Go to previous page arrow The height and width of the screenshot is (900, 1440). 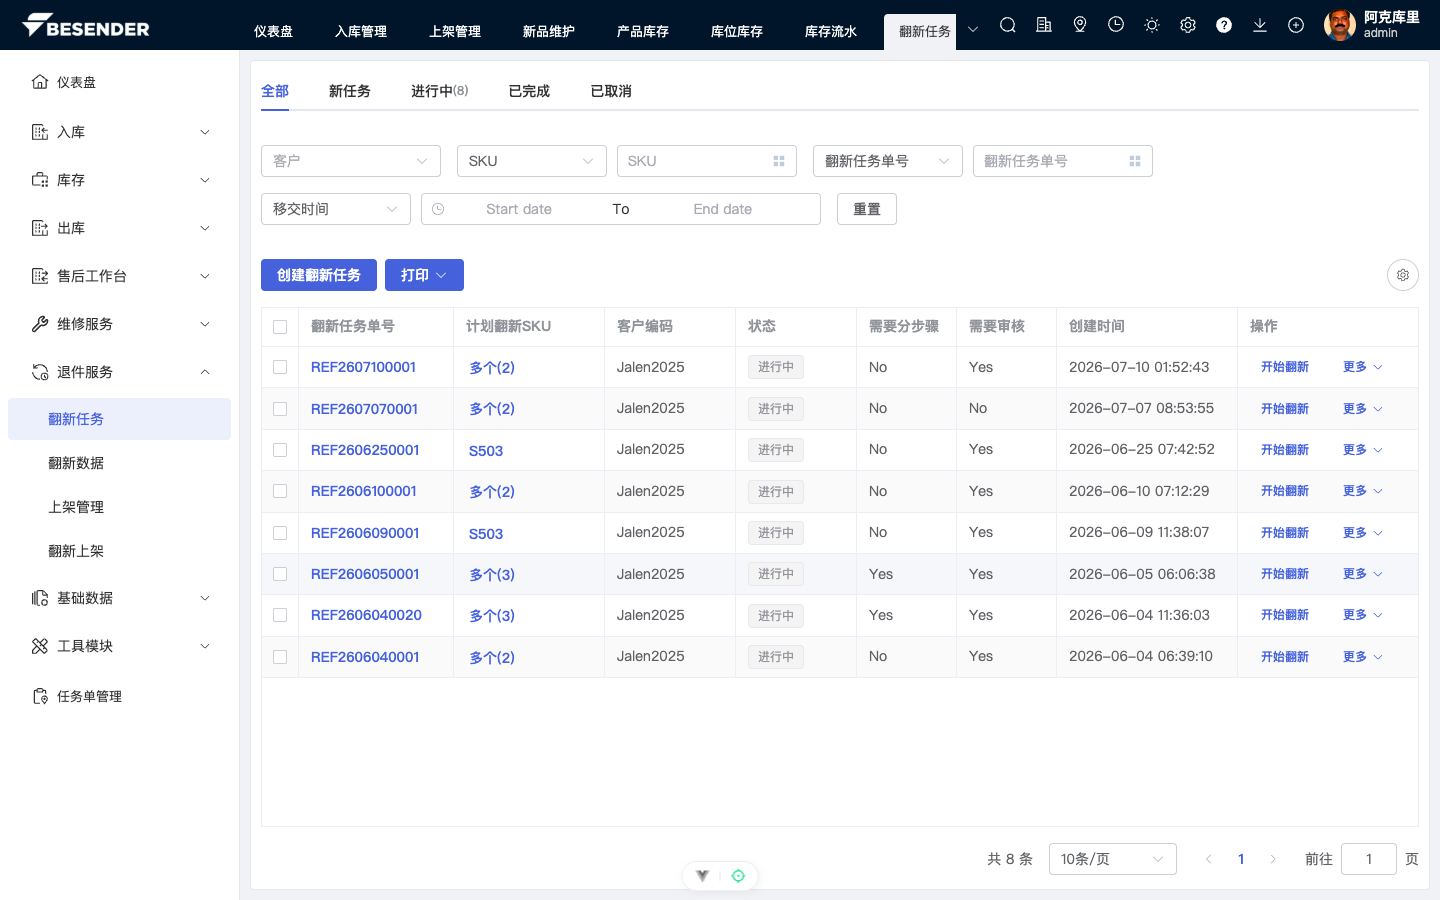pos(1208,859)
